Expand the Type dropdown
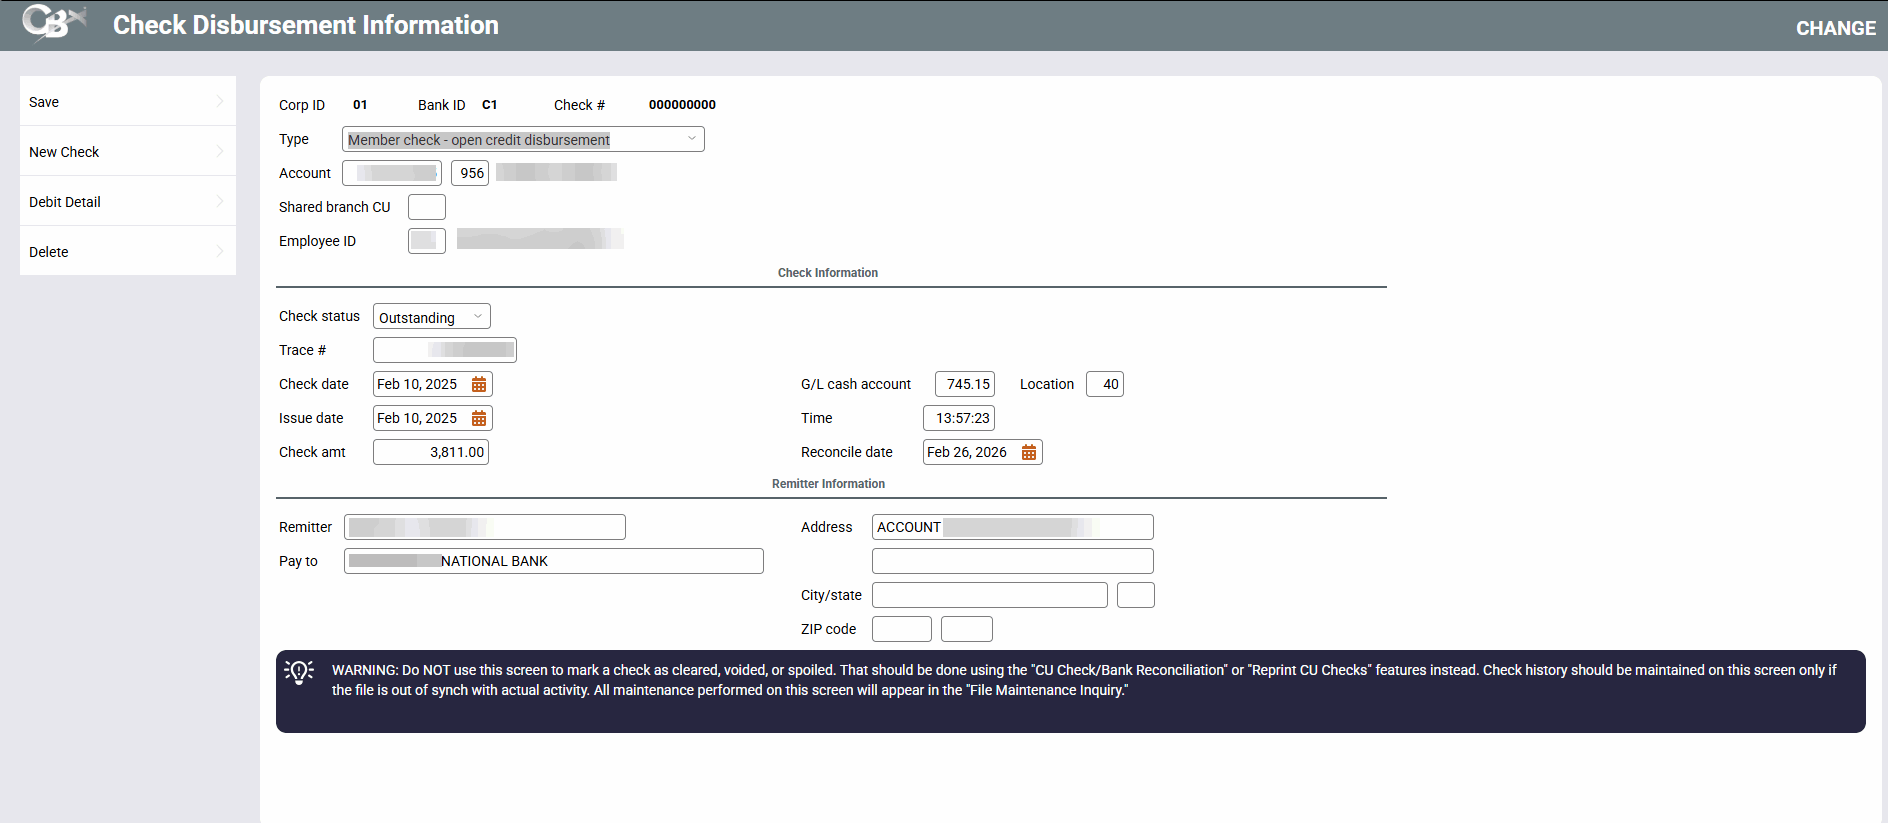The height and width of the screenshot is (823, 1888). coord(522,140)
